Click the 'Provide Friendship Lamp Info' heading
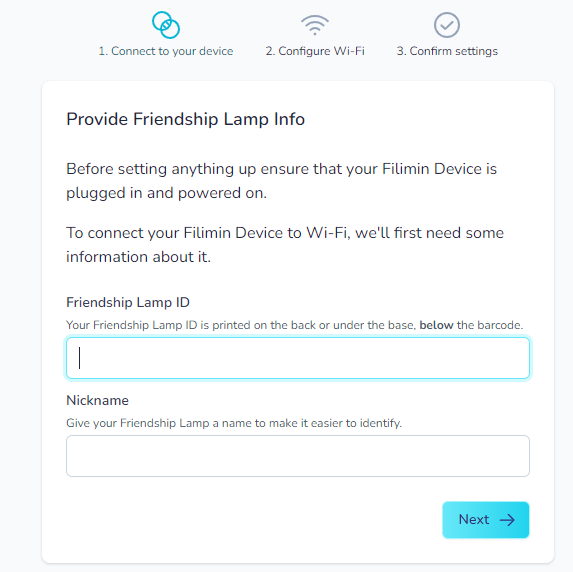The width and height of the screenshot is (573, 572). coord(185,119)
